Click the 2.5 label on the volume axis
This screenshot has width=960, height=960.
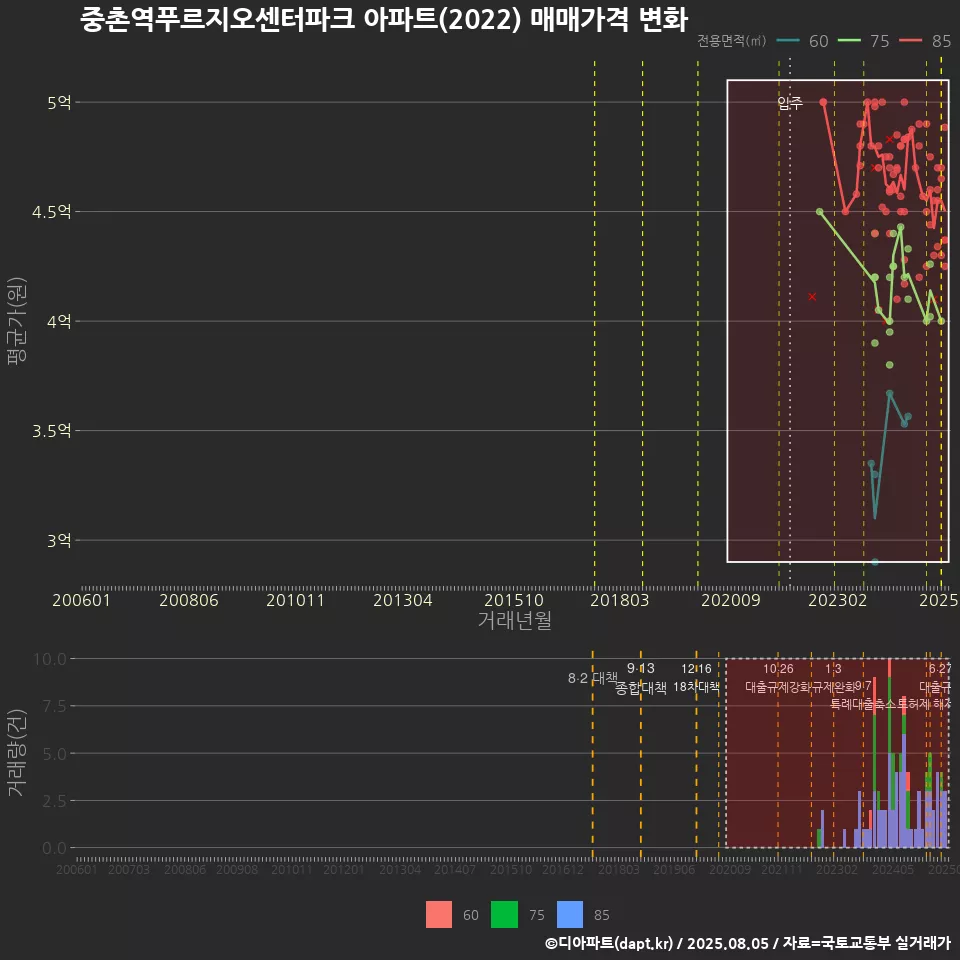coord(54,801)
